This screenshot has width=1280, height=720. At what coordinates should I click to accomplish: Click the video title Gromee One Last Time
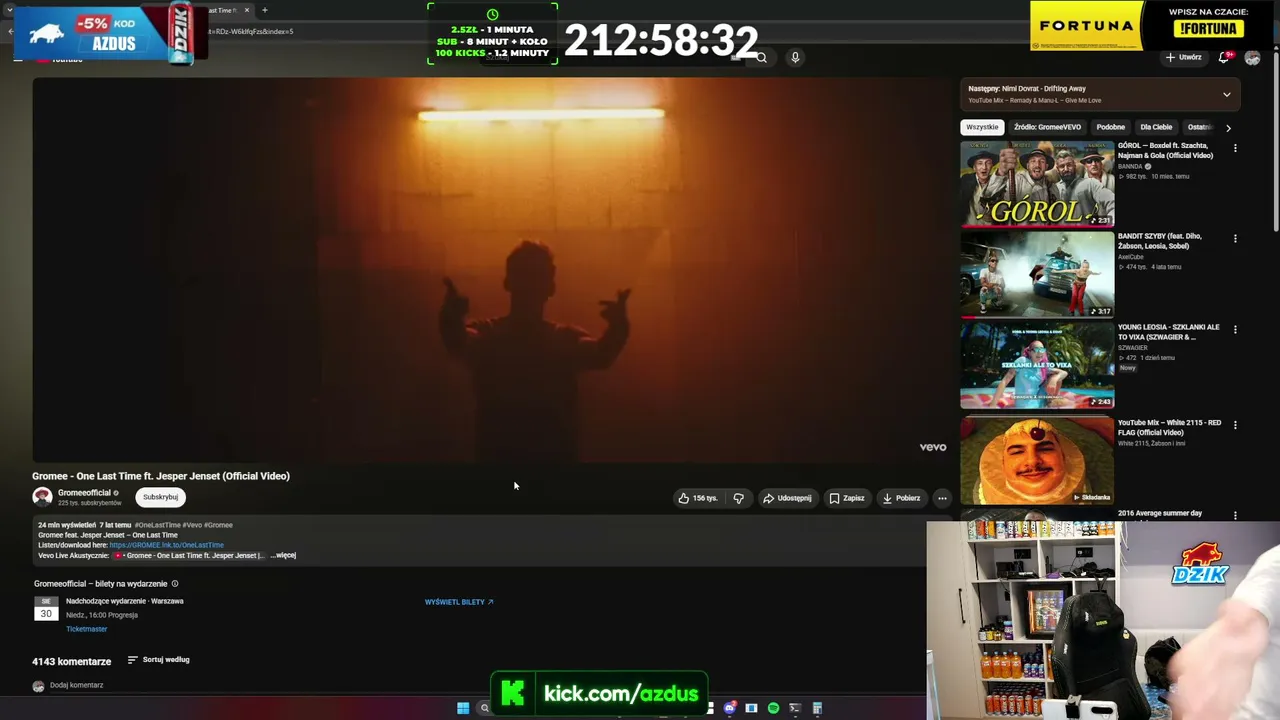[161, 476]
